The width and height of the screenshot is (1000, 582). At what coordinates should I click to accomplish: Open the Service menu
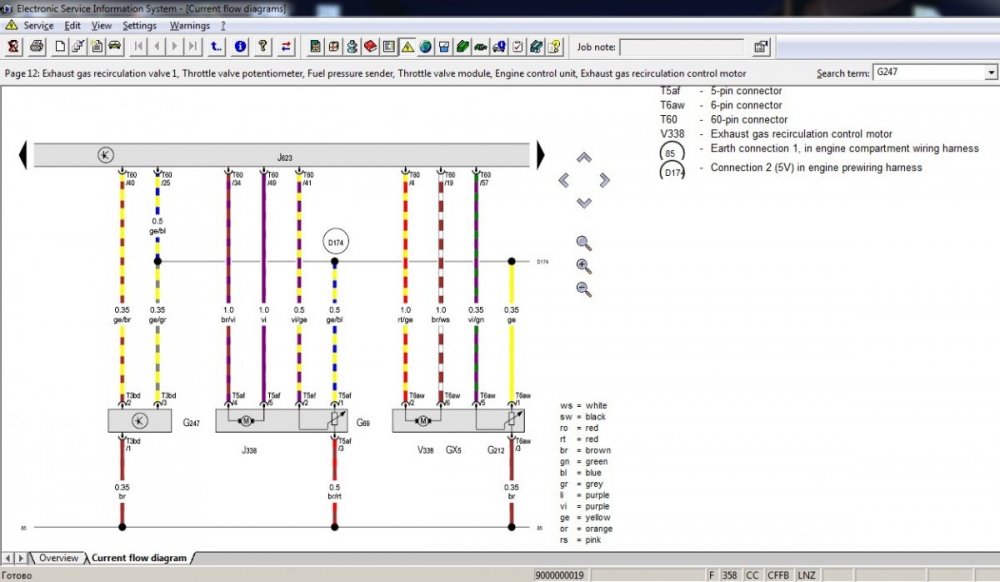(38, 25)
